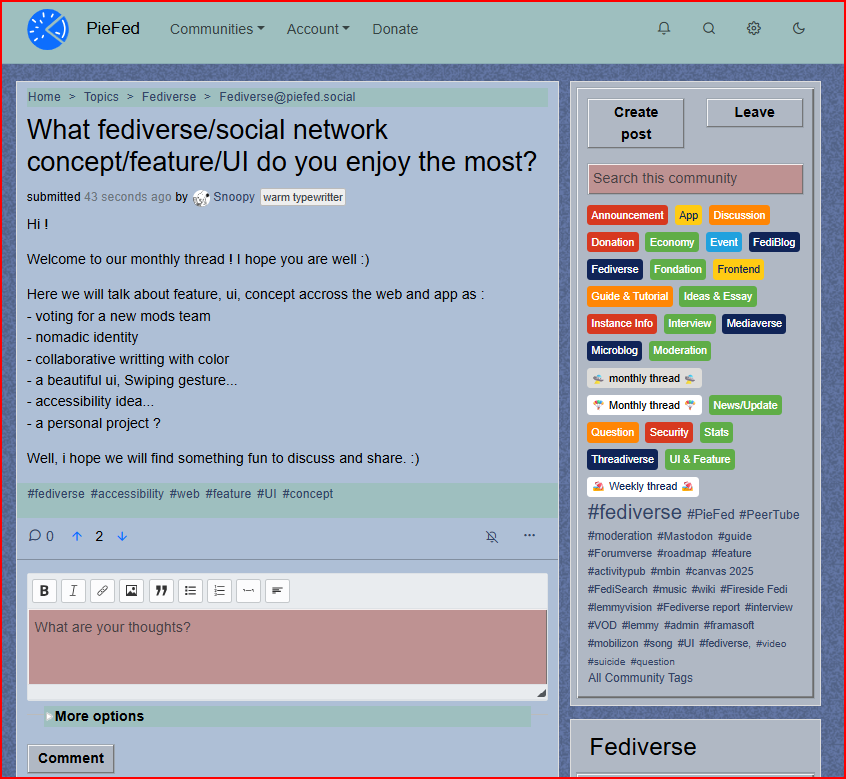Select the Guide & Tutorial flair

pos(630,296)
